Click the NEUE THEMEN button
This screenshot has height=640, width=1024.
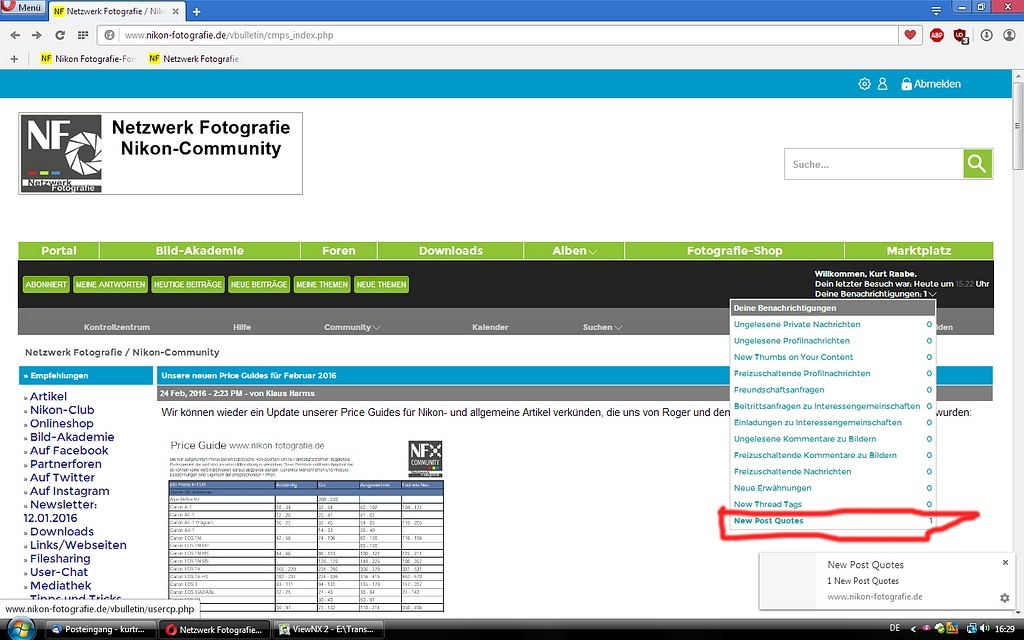point(381,285)
